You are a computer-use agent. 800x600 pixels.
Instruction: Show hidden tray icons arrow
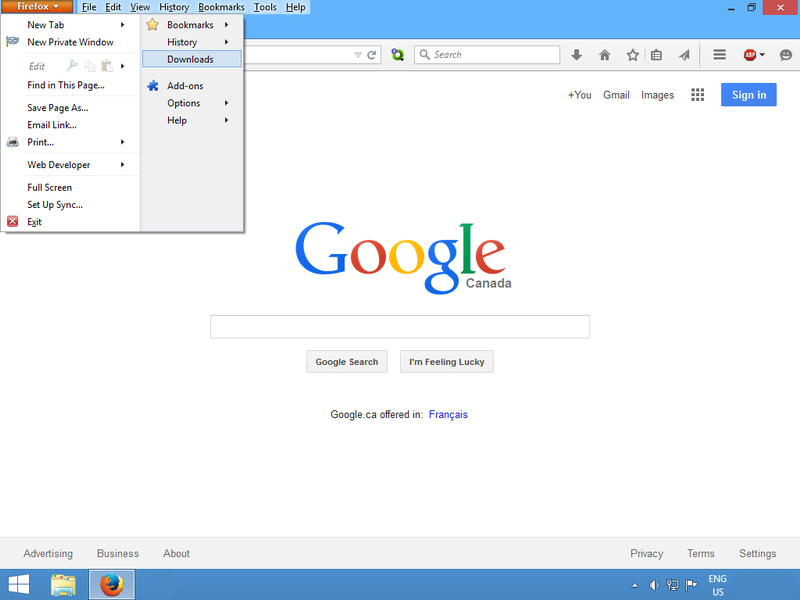coord(635,585)
